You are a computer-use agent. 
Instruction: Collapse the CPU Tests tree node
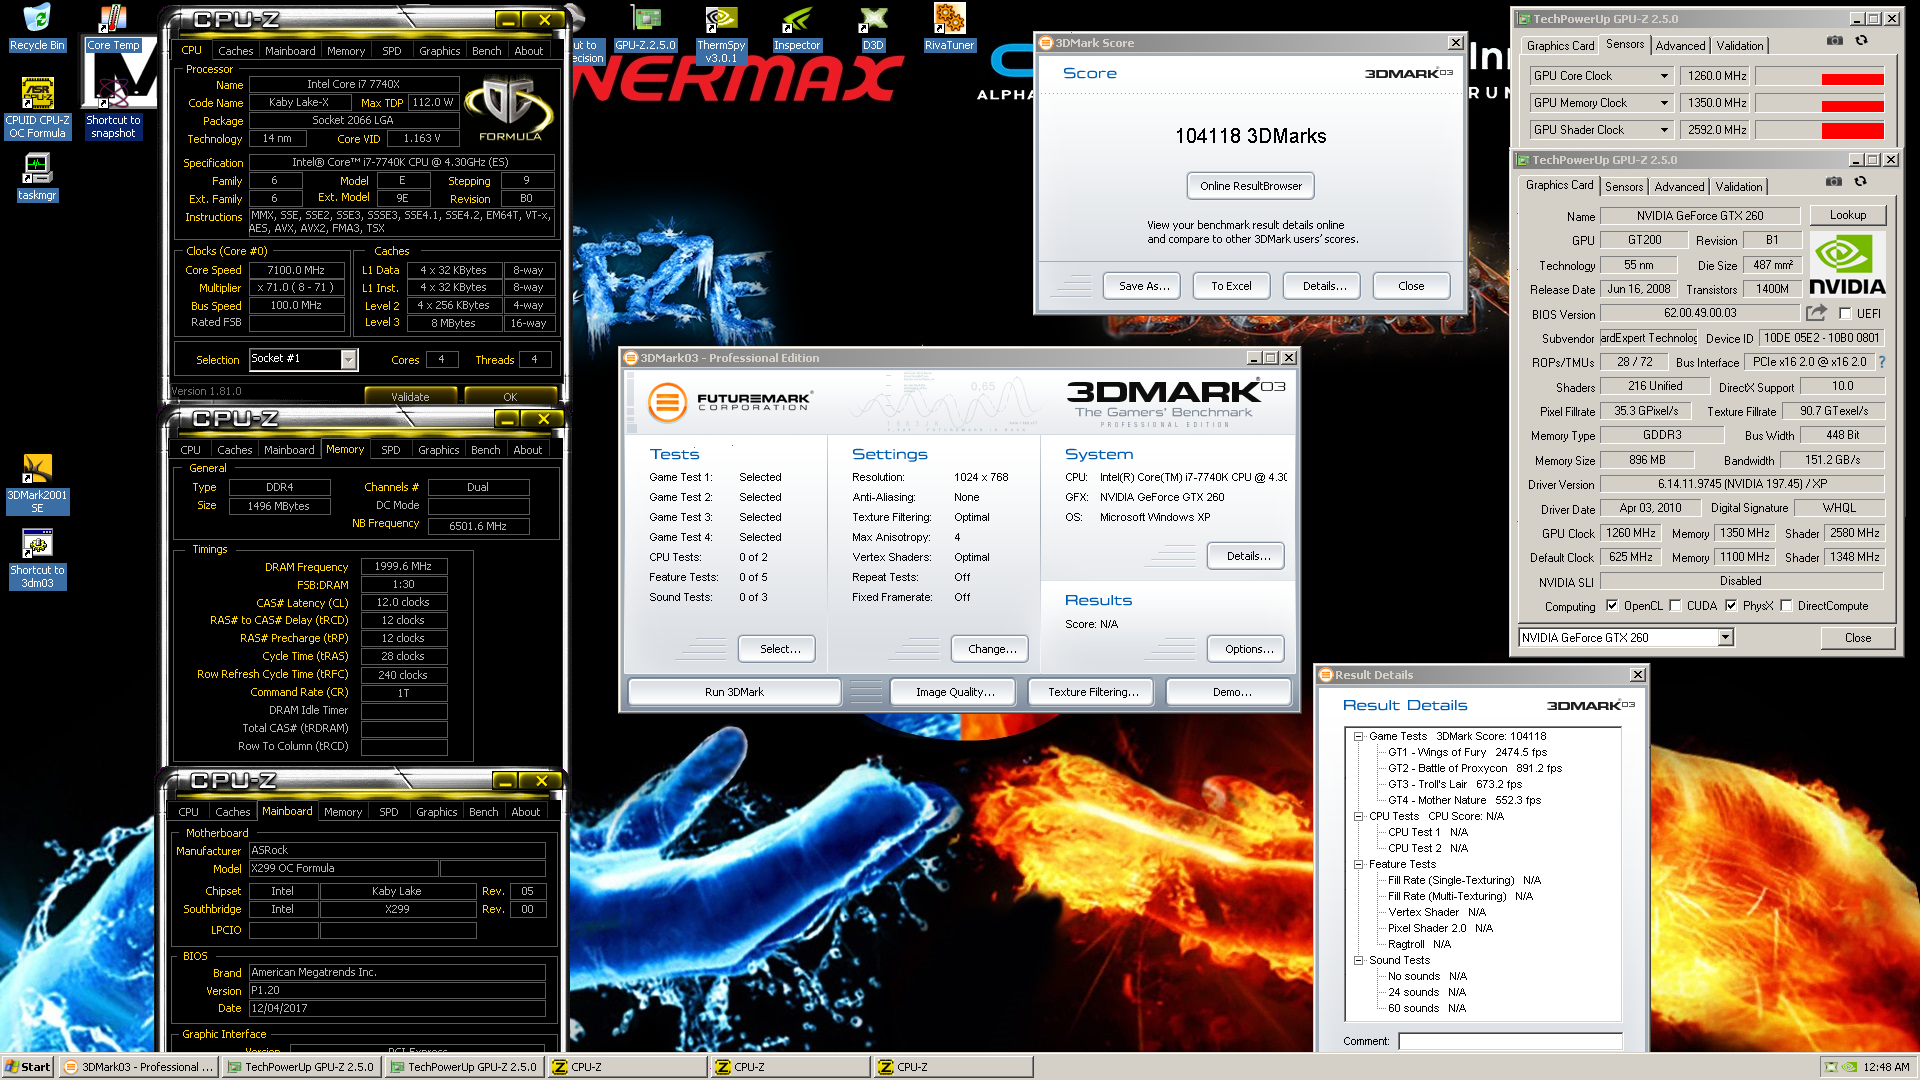1359,816
